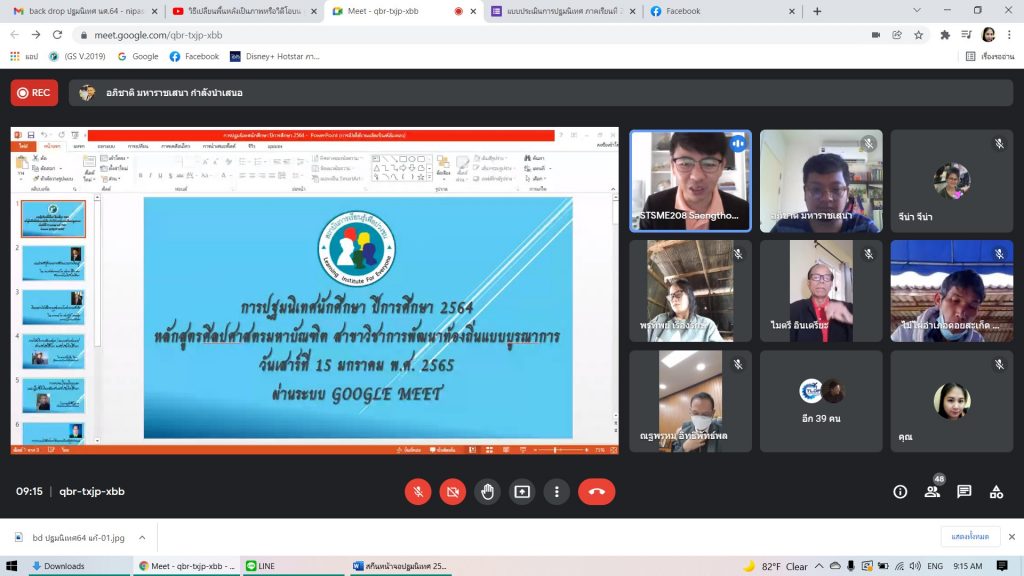
Task: Hang up with the red leave call button
Action: (x=596, y=491)
